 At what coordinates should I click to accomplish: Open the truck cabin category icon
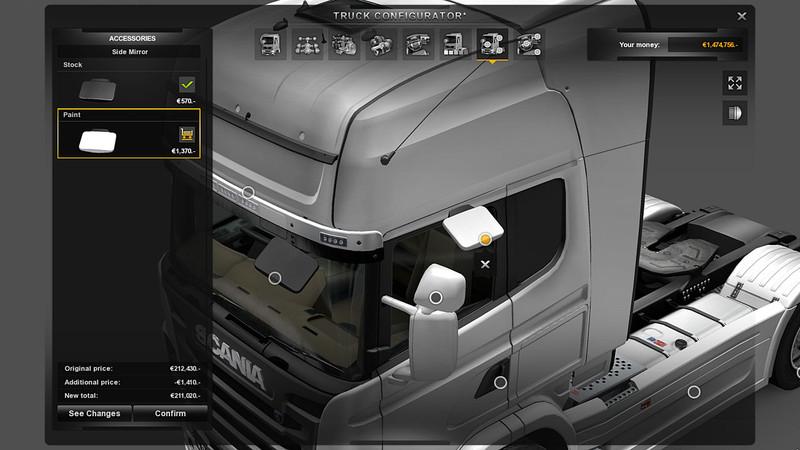coord(271,45)
